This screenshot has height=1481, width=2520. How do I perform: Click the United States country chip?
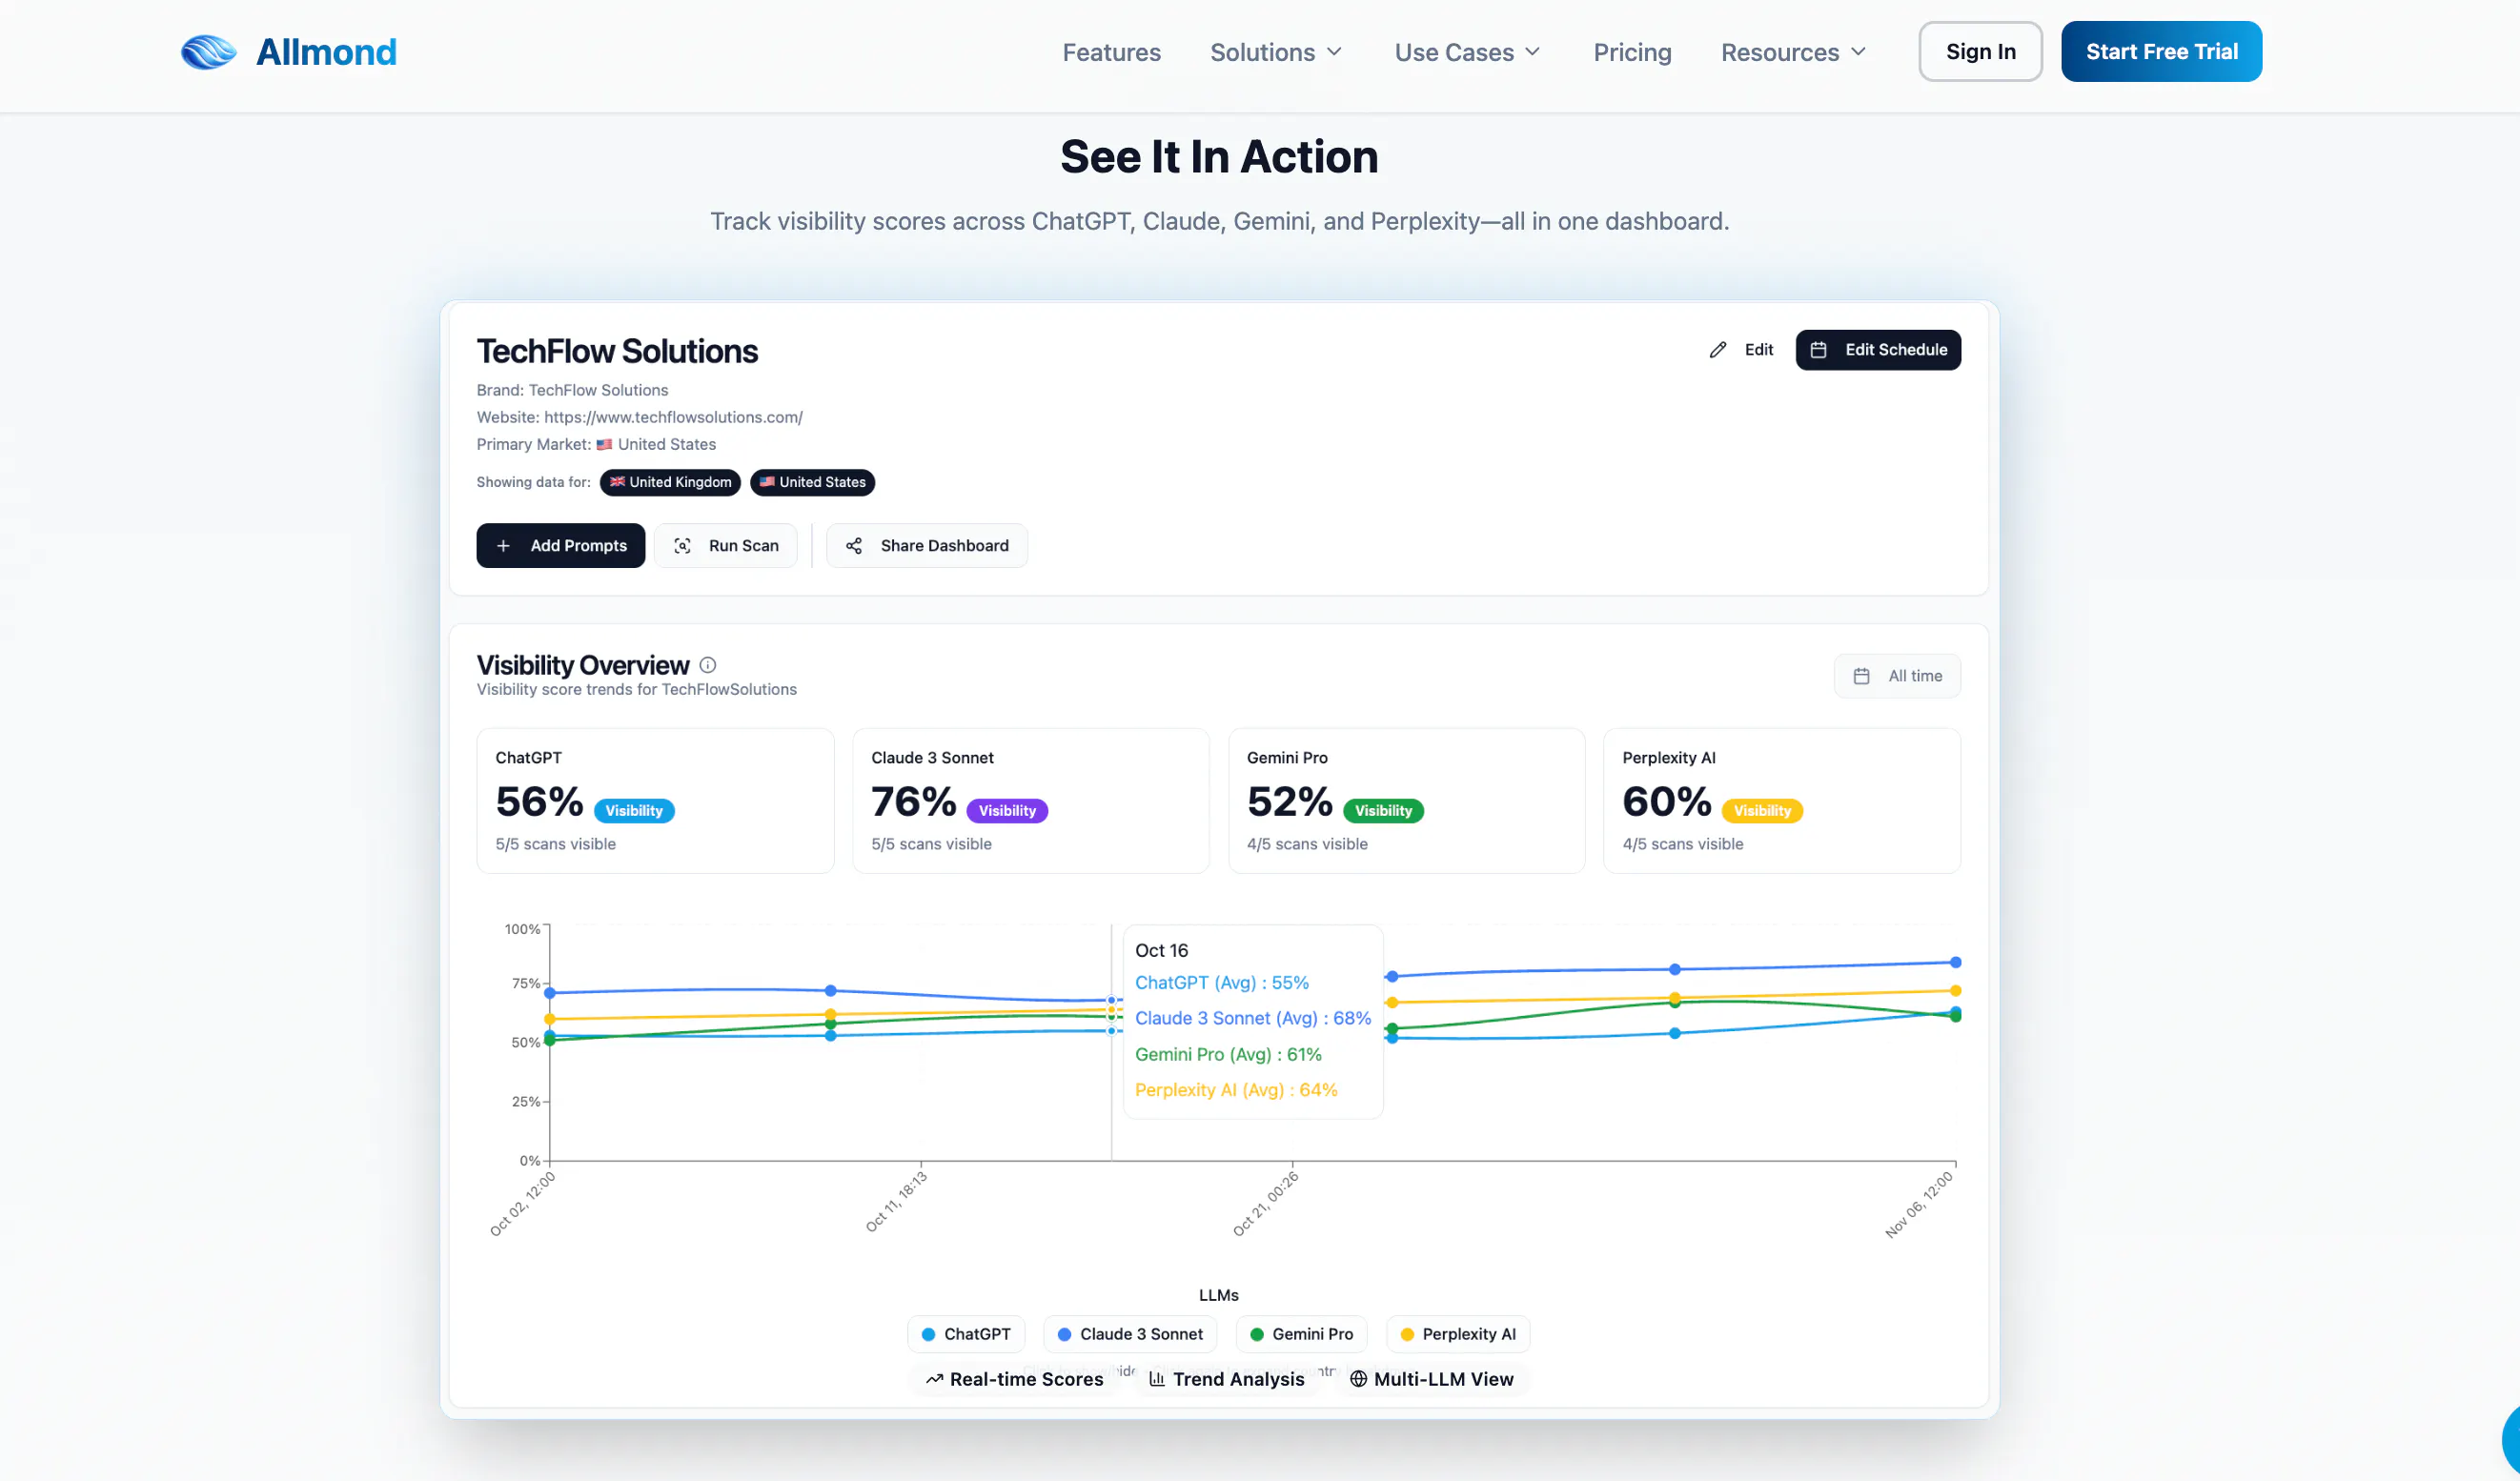point(812,483)
